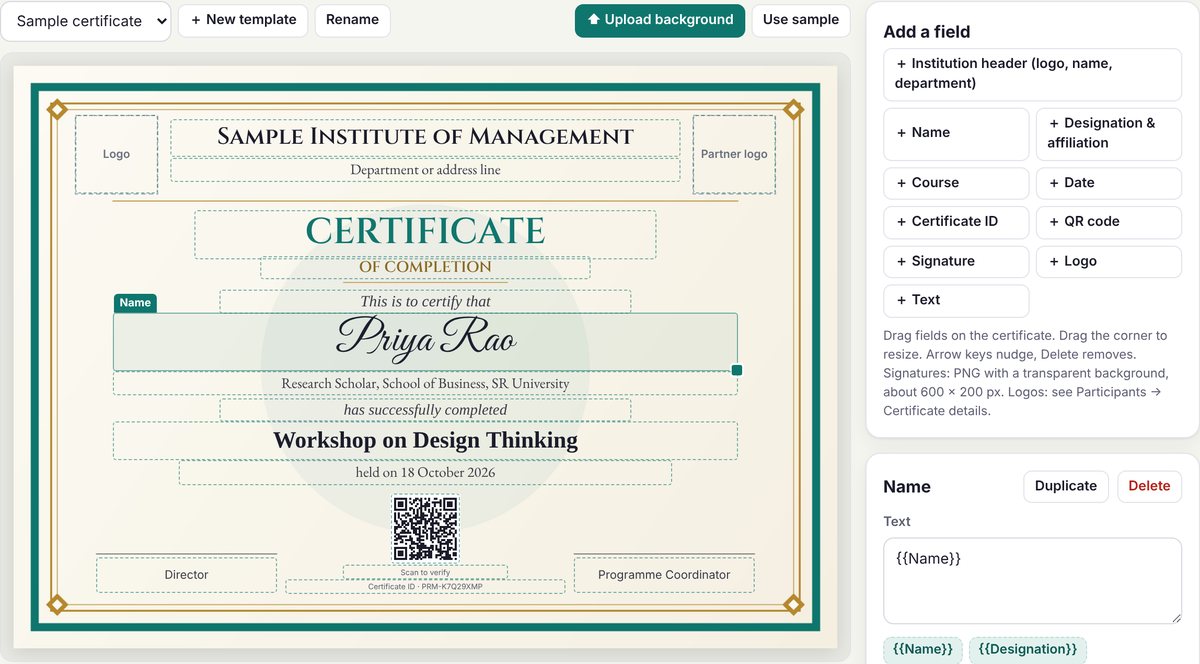
Task: Click the Use sample button
Action: (801, 20)
